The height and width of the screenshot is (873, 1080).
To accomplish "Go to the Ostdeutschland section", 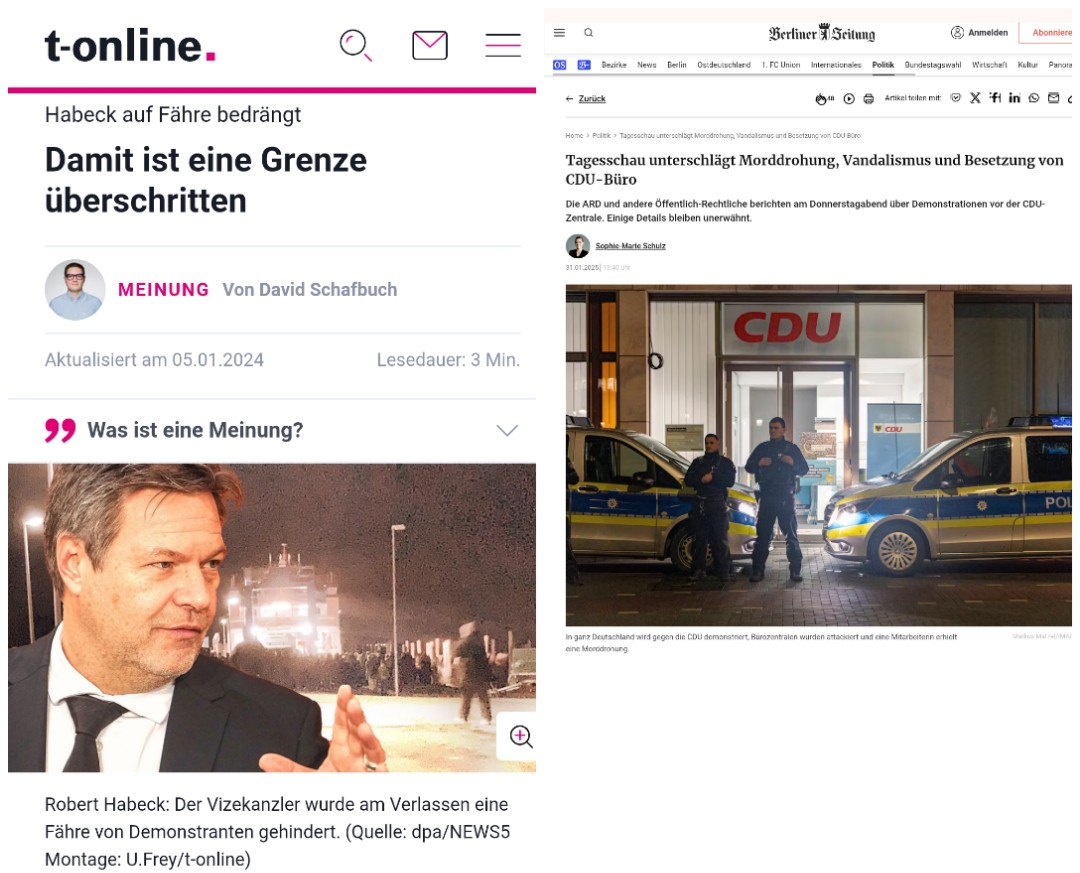I will (x=724, y=65).
